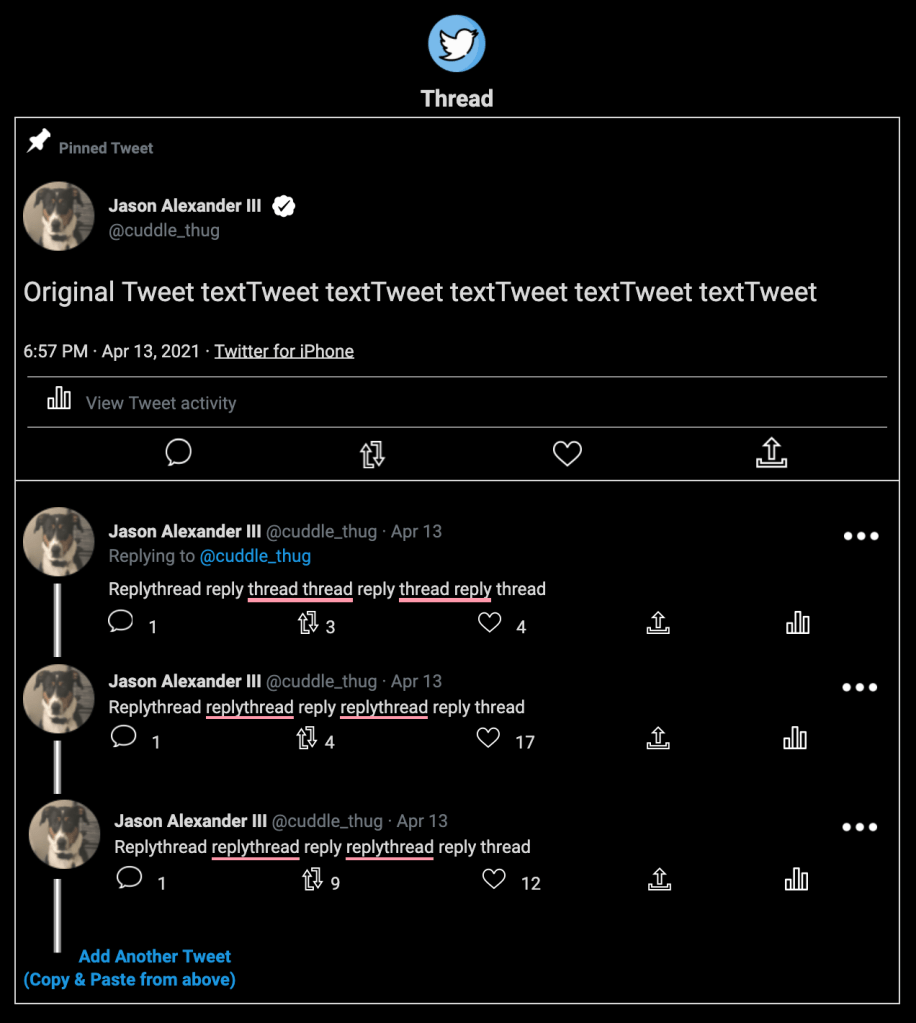916x1023 pixels.
Task: Share the second reply tweet
Action: point(657,738)
